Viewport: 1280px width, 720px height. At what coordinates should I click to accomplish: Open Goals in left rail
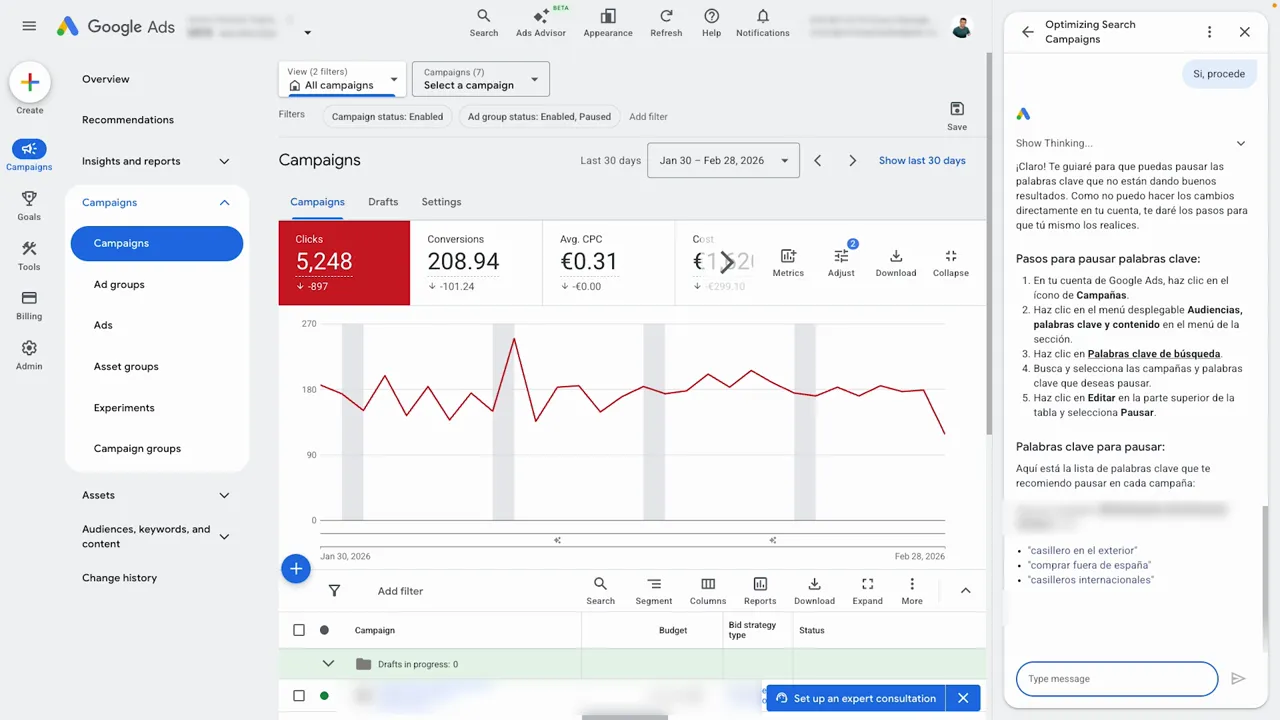click(x=29, y=205)
